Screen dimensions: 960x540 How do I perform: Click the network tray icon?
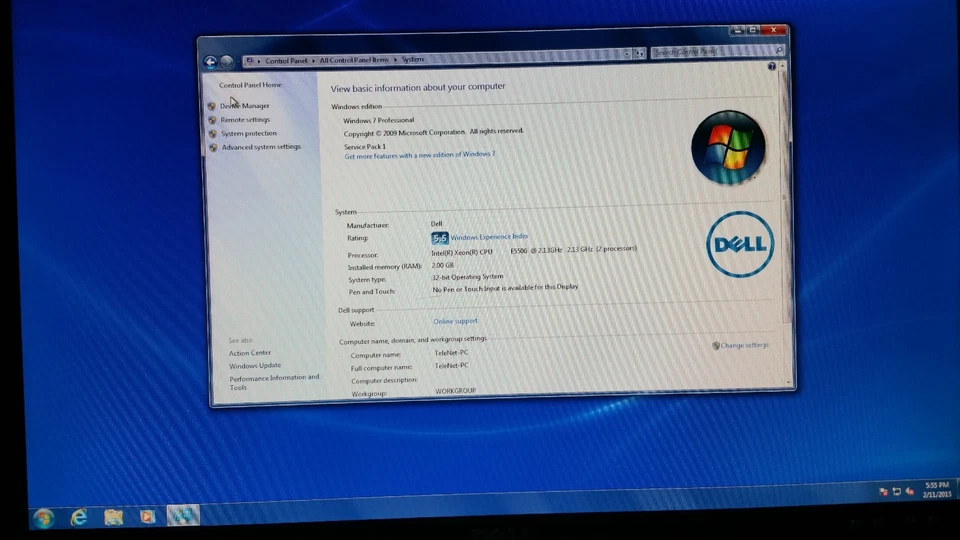pos(897,492)
